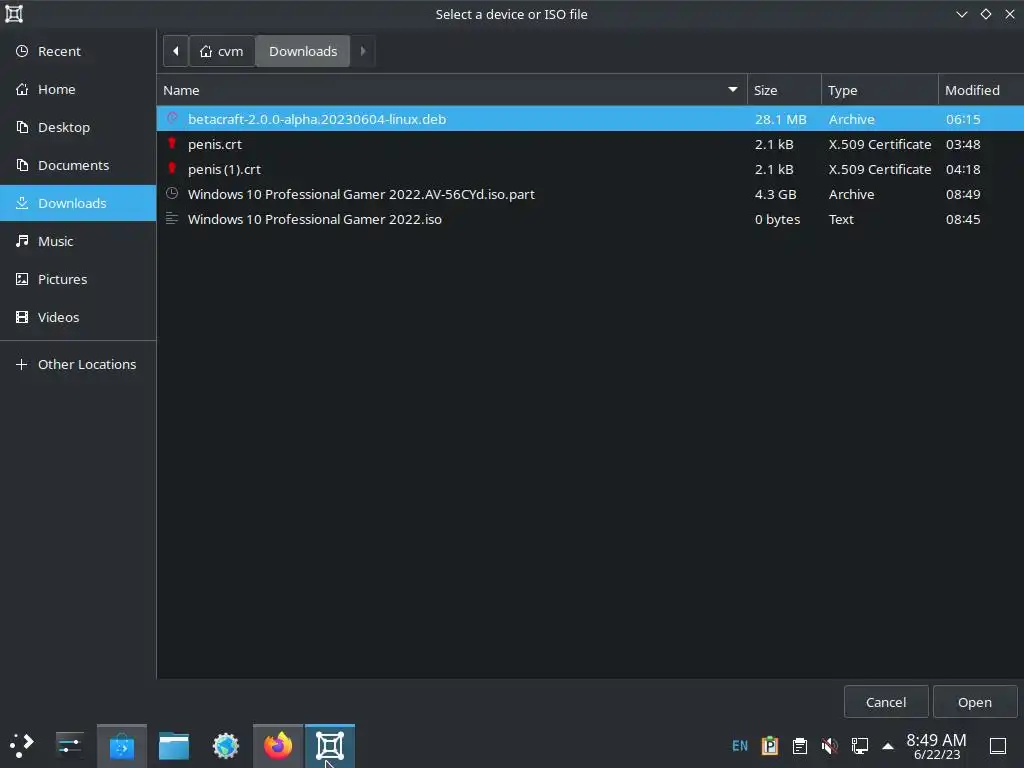Open the Discover store taskbar icon
This screenshot has width=1024, height=768.
121,746
